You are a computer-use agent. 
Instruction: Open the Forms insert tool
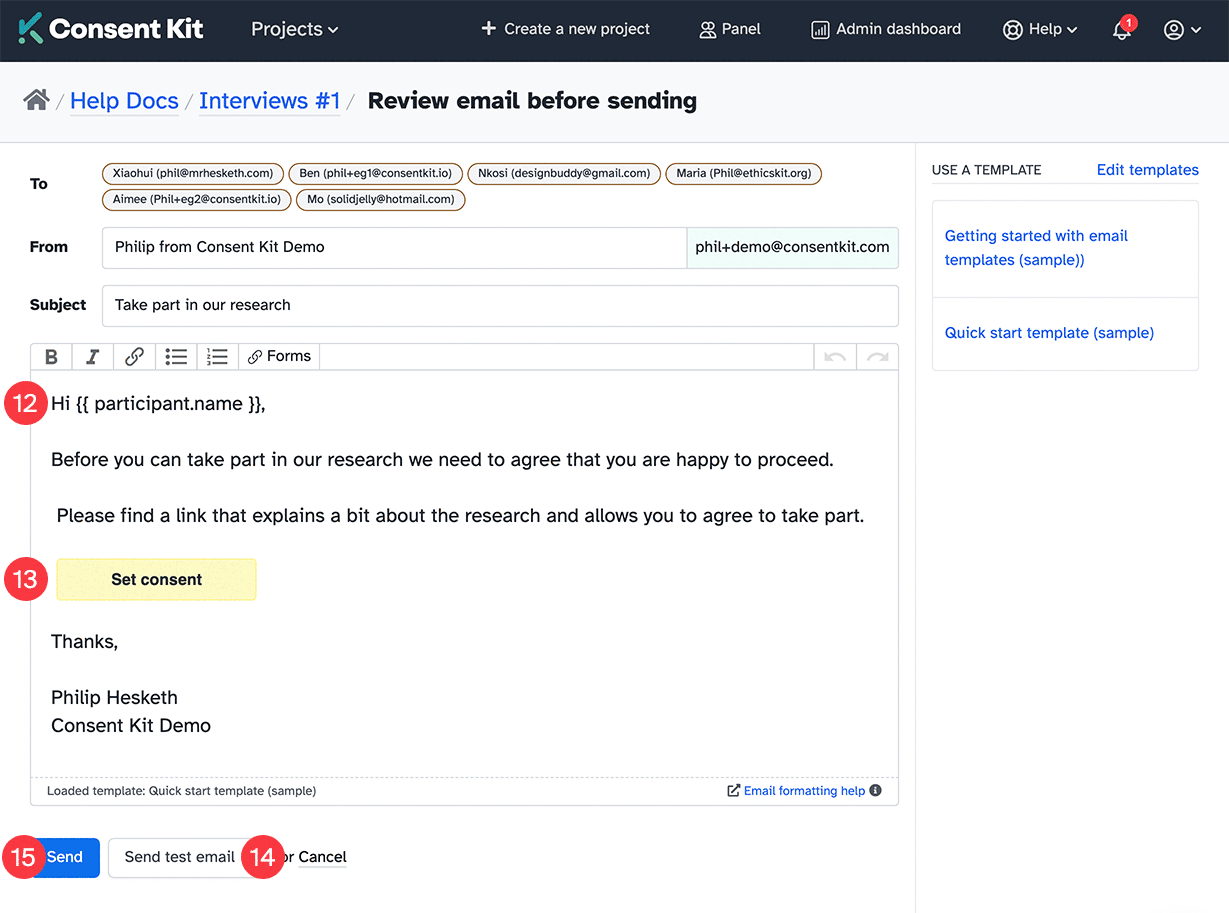click(278, 356)
